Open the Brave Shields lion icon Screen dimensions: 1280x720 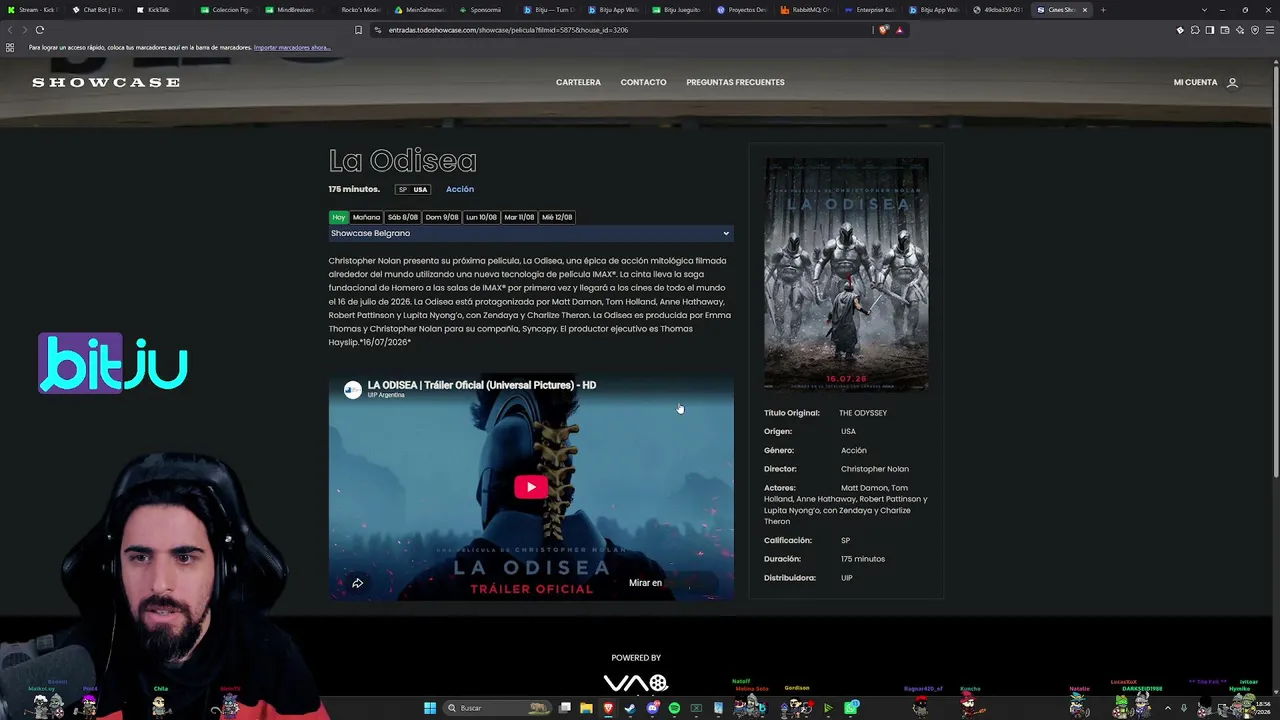(883, 30)
